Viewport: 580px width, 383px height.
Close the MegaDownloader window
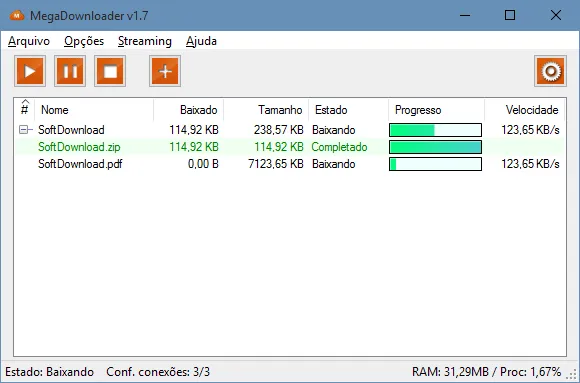(x=556, y=16)
